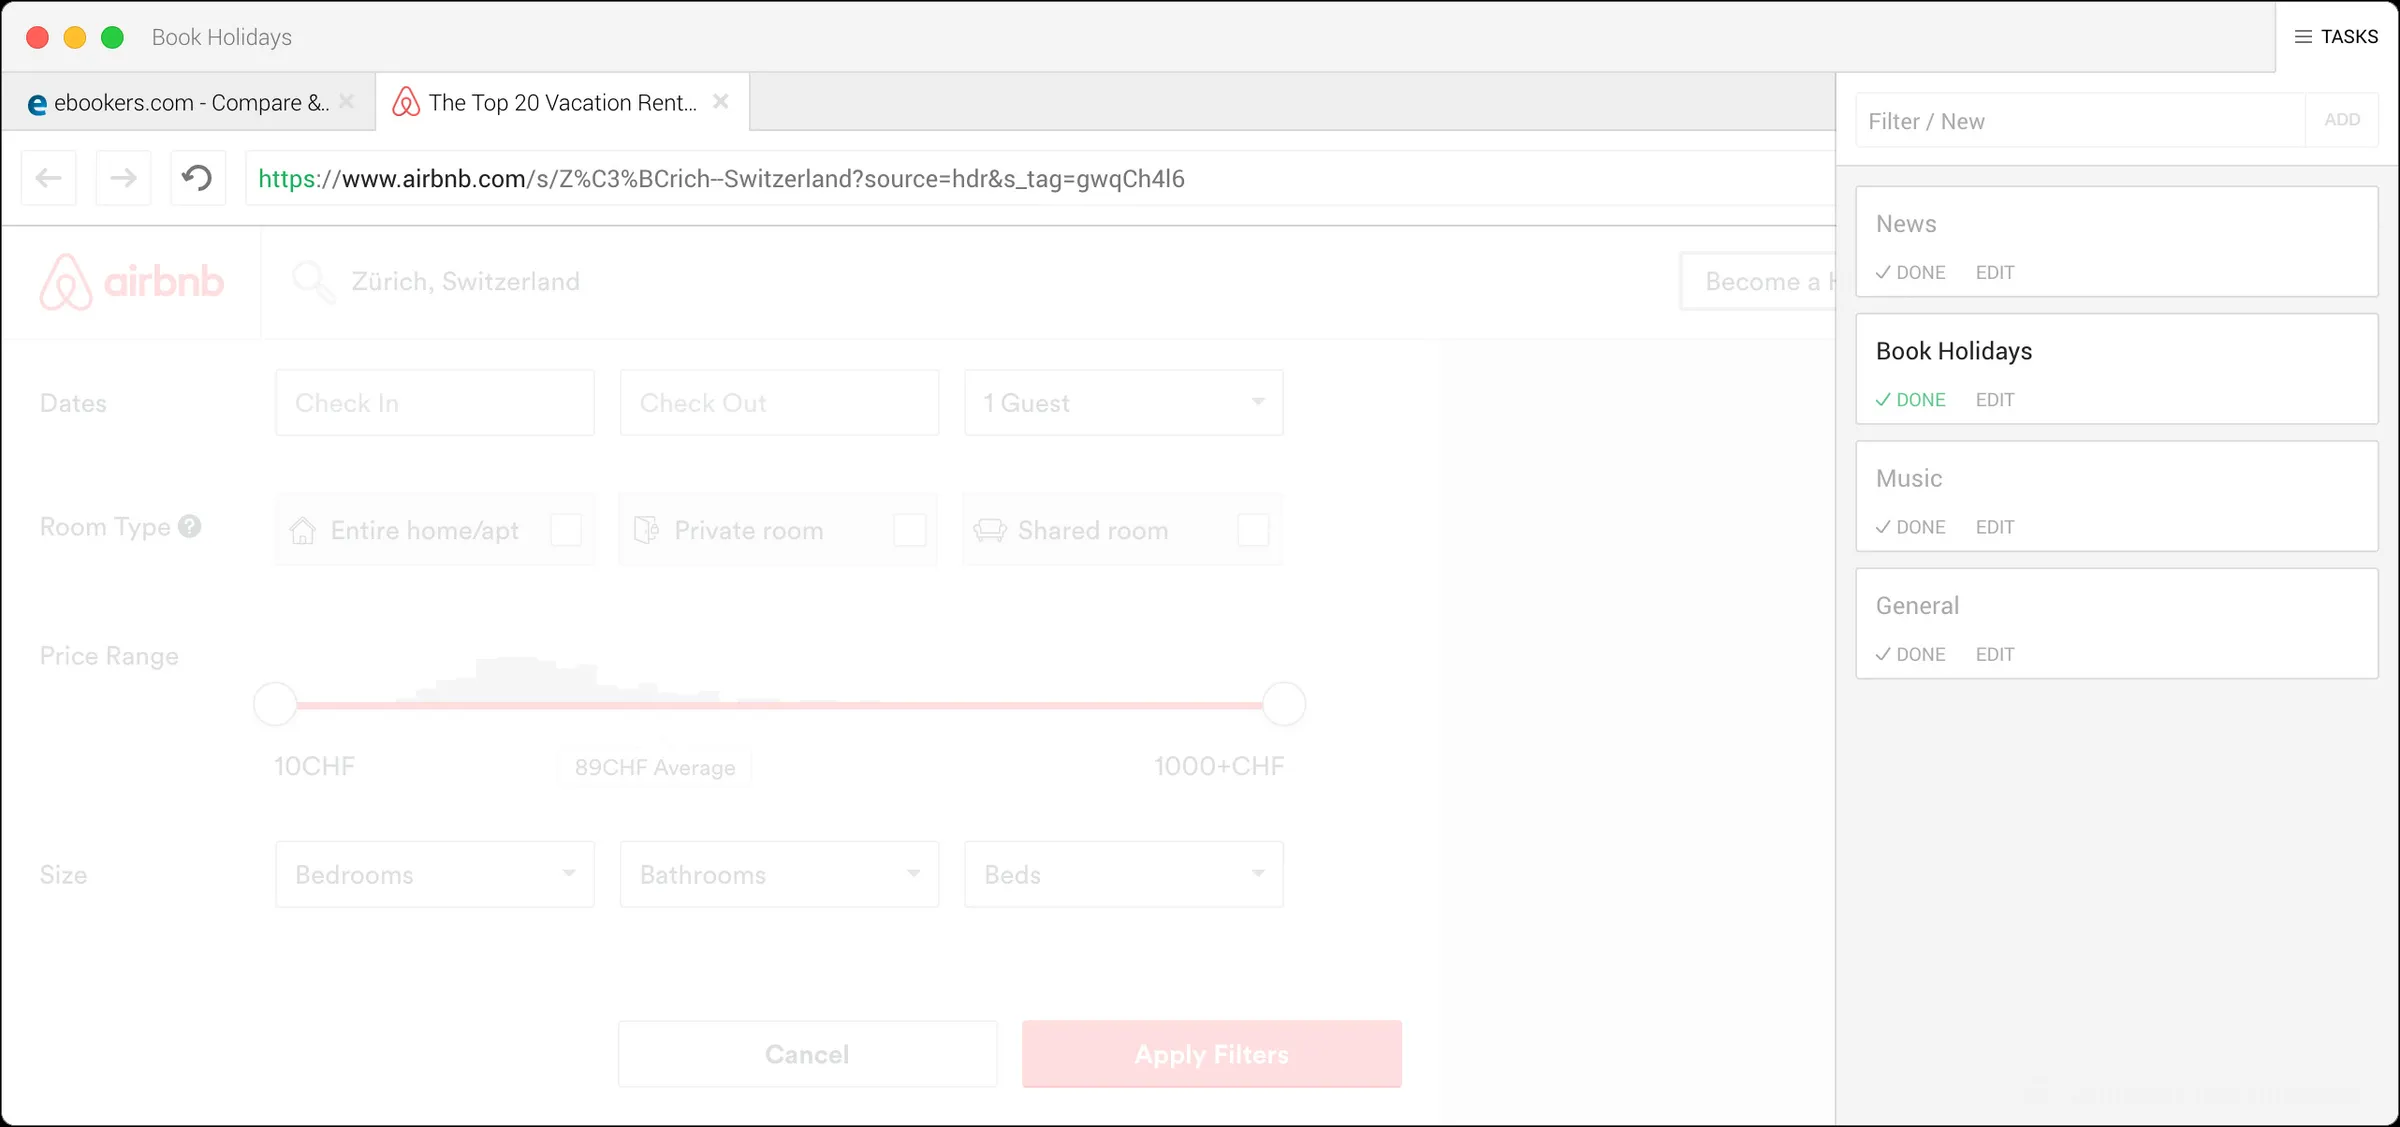Click the Entire home/apt house icon
The height and width of the screenshot is (1127, 2400).
pos(303,530)
